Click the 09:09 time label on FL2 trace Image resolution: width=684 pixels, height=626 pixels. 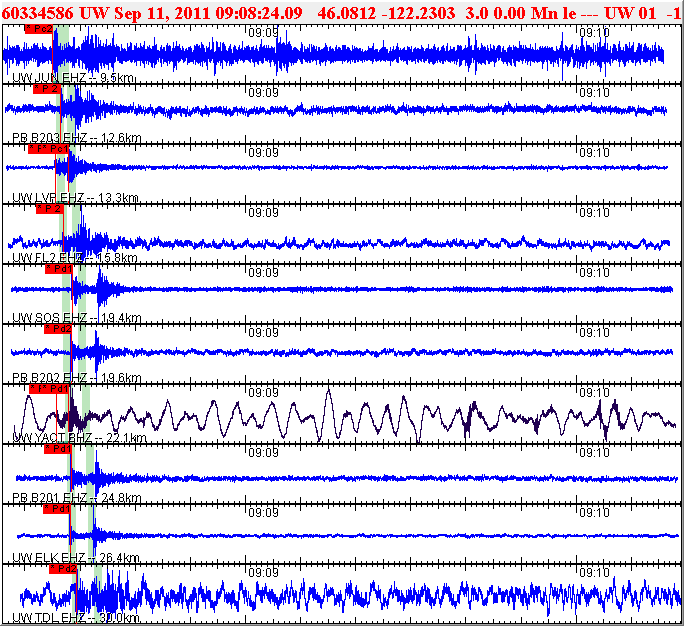coord(263,212)
